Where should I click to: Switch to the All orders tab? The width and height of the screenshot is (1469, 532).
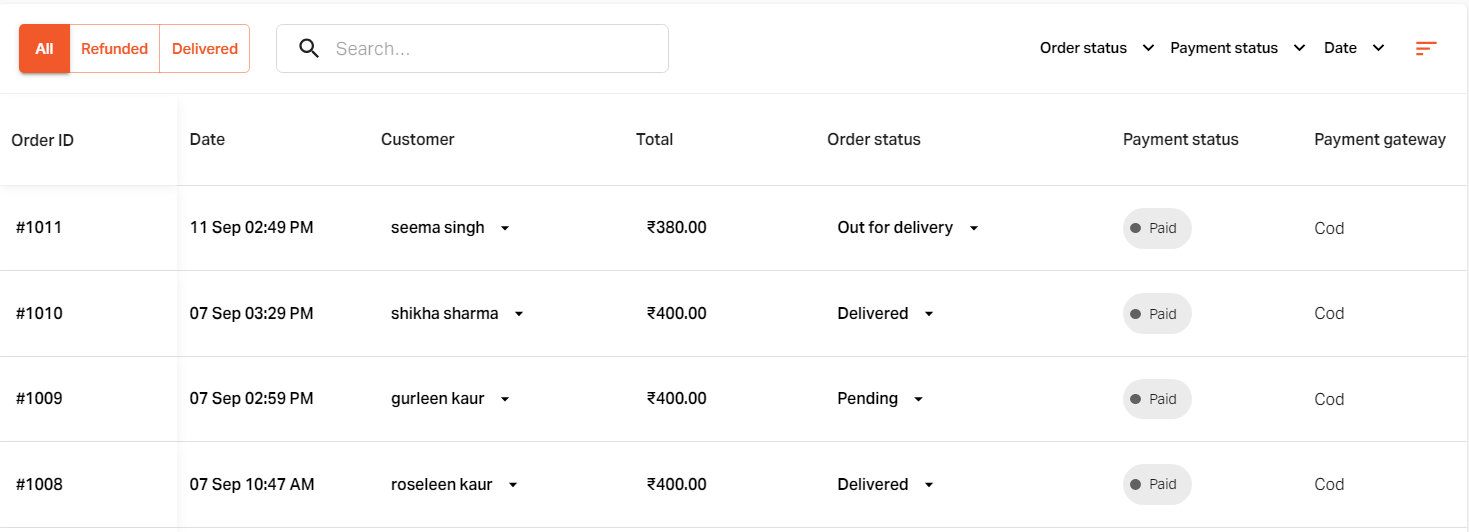pos(44,48)
